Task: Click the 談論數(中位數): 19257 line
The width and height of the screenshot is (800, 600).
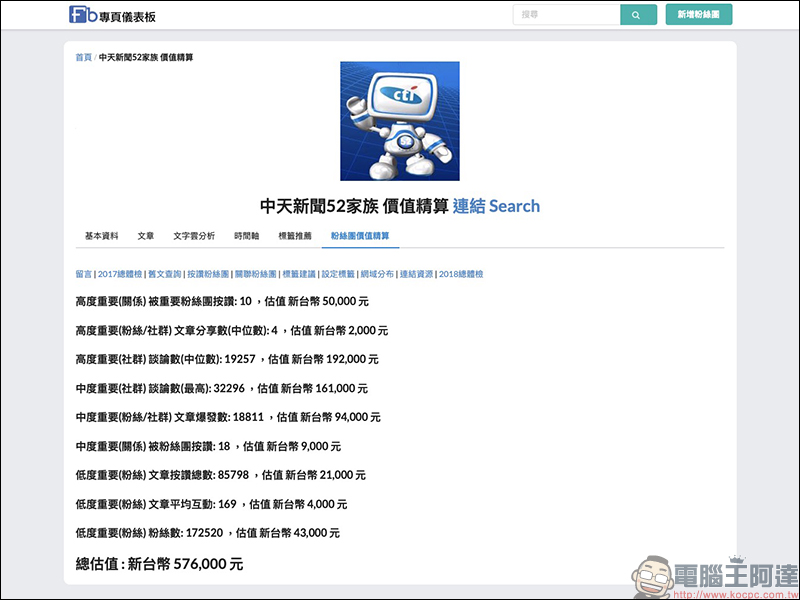Action: (227, 359)
